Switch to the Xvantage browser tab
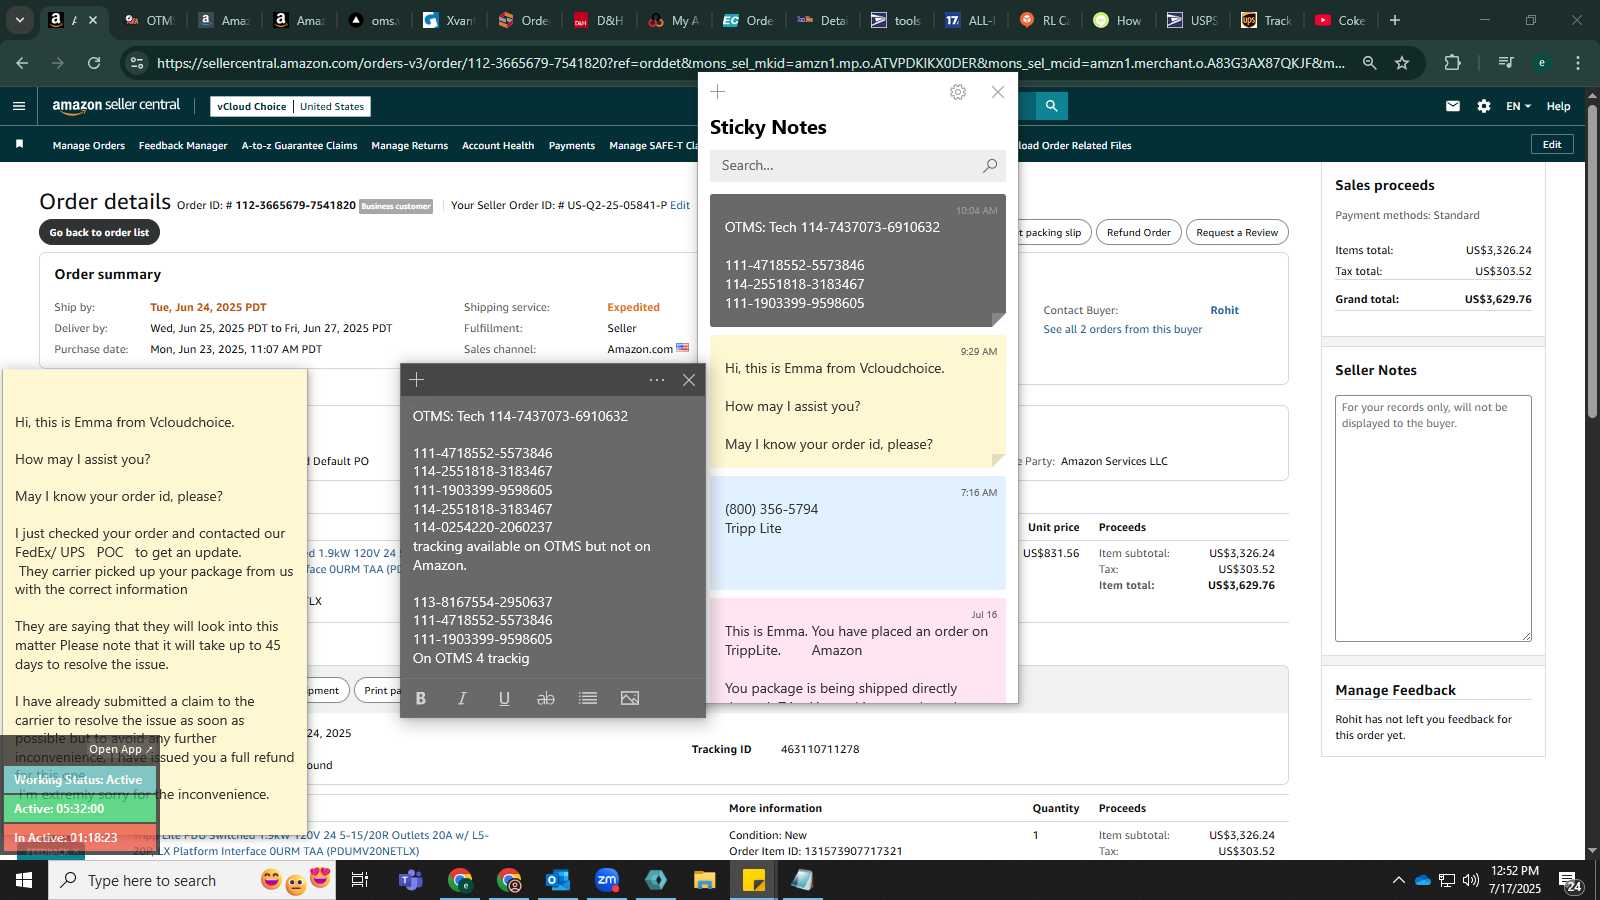Screen dimensions: 1600x900 [447, 20]
